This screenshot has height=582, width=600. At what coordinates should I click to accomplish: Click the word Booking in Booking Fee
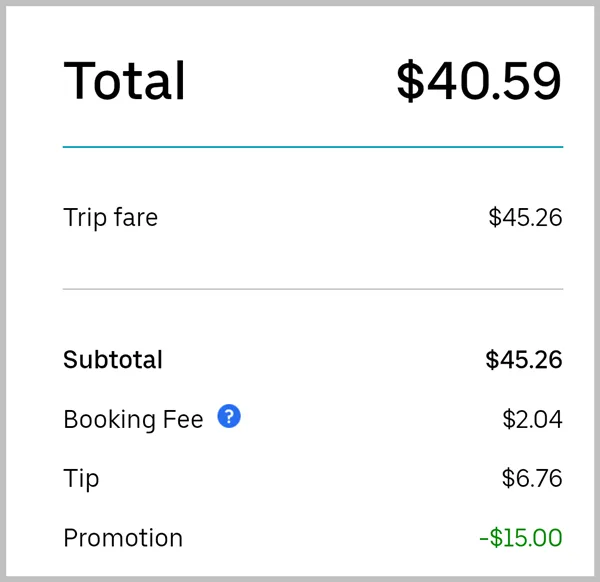109,420
